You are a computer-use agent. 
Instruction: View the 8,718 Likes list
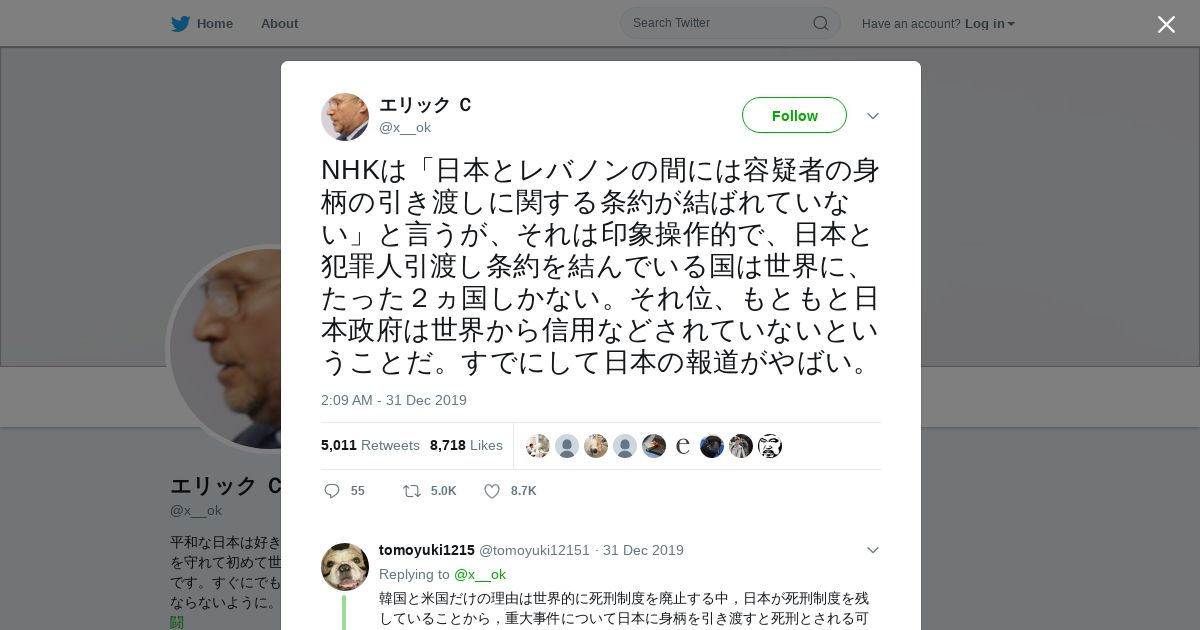466,445
